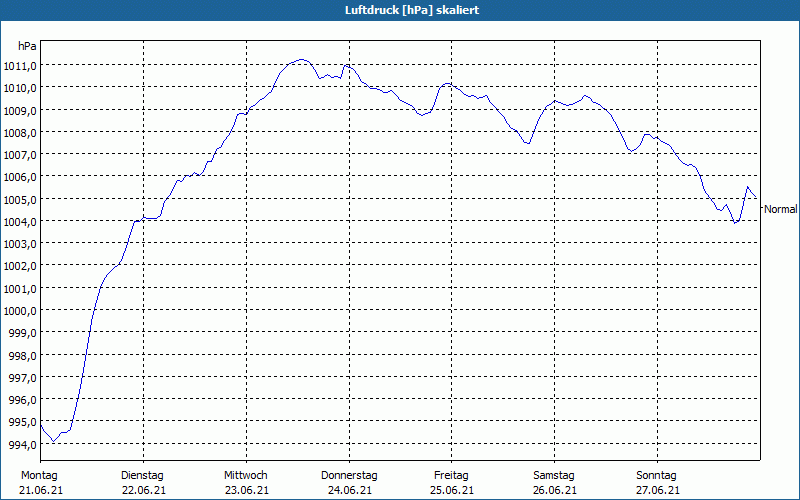800x500 pixels.
Task: Click the 1007,0 axis value
Action: pyautogui.click(x=20, y=155)
